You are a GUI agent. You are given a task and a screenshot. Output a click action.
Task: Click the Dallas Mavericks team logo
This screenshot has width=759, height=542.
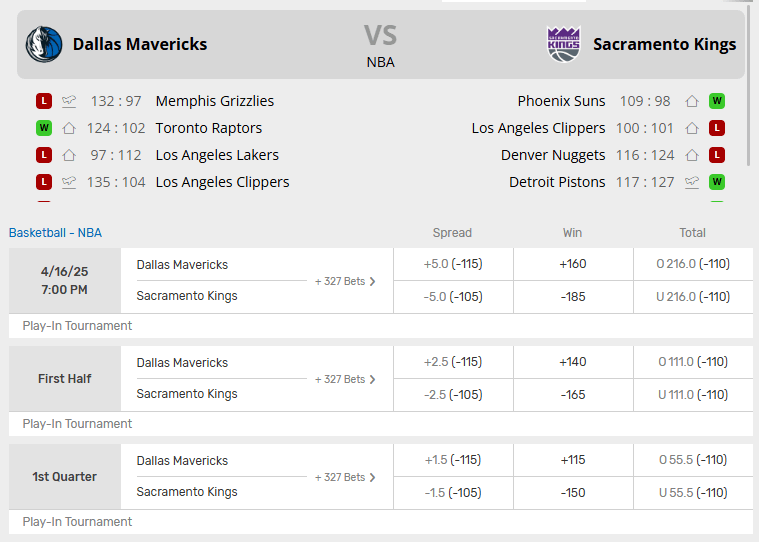click(44, 45)
